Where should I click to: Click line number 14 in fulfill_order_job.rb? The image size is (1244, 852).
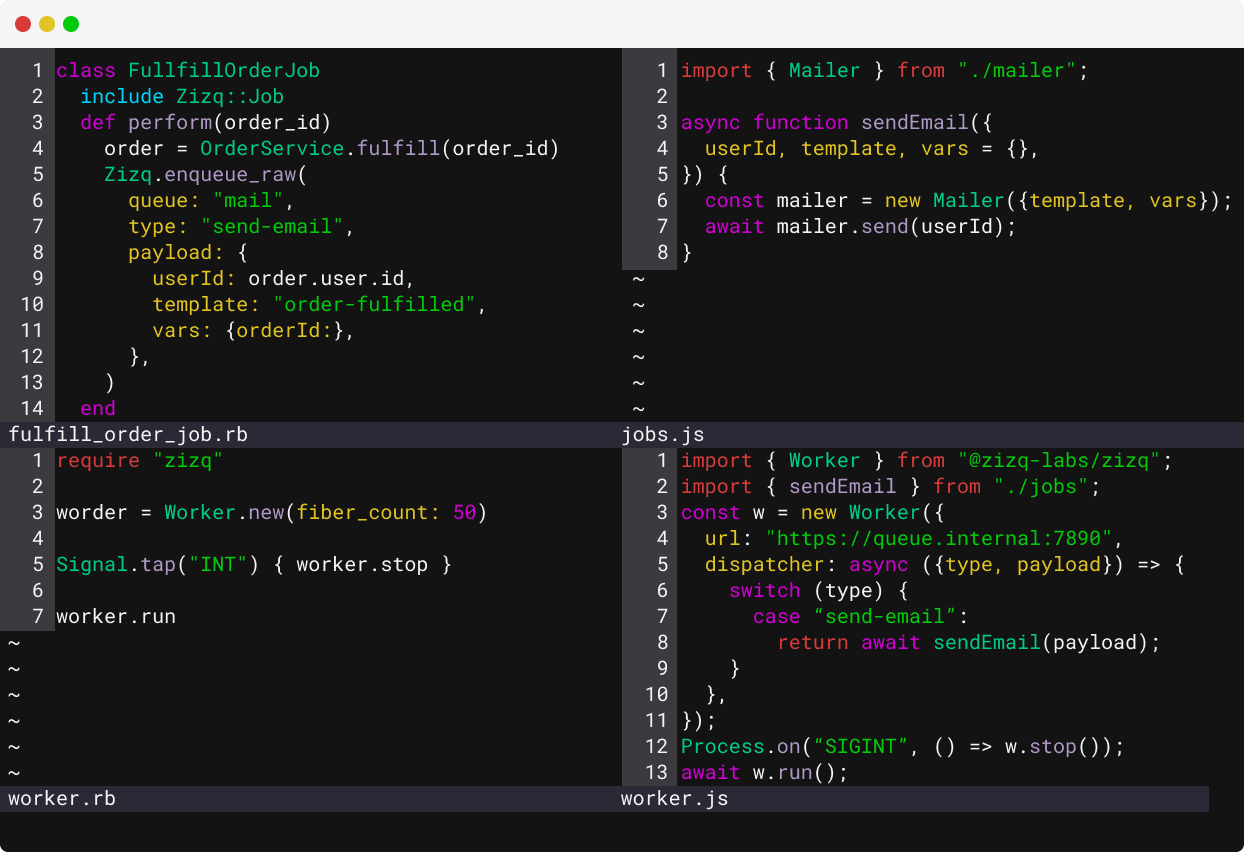coord(31,408)
